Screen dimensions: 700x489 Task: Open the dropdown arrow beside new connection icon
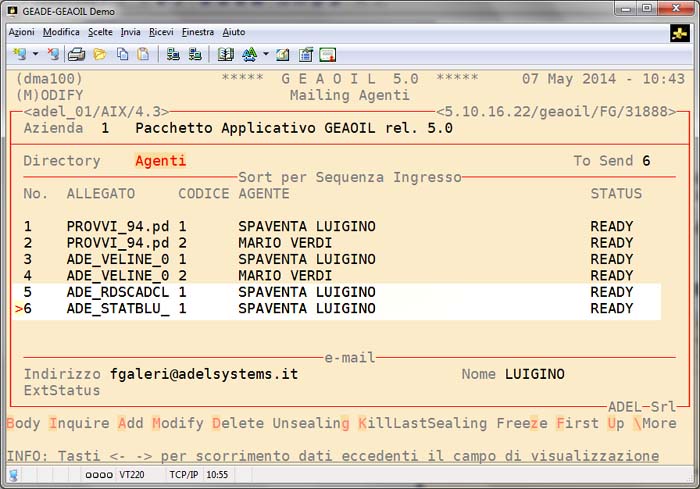click(x=36, y=54)
